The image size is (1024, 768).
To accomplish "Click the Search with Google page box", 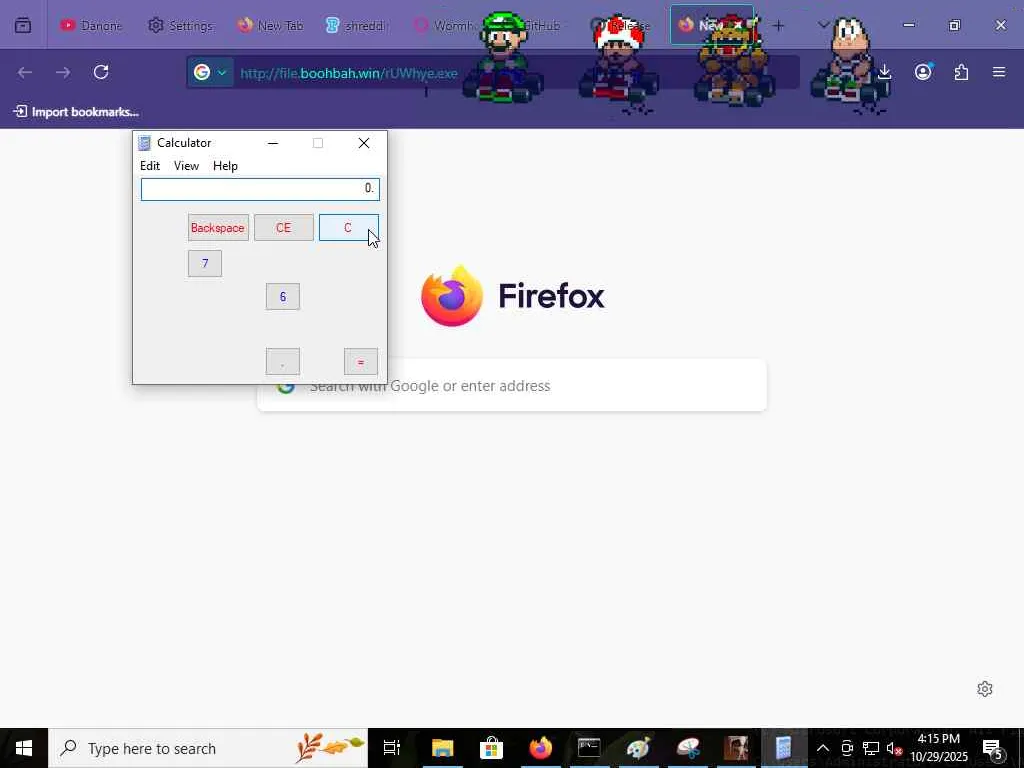I will (x=512, y=385).
